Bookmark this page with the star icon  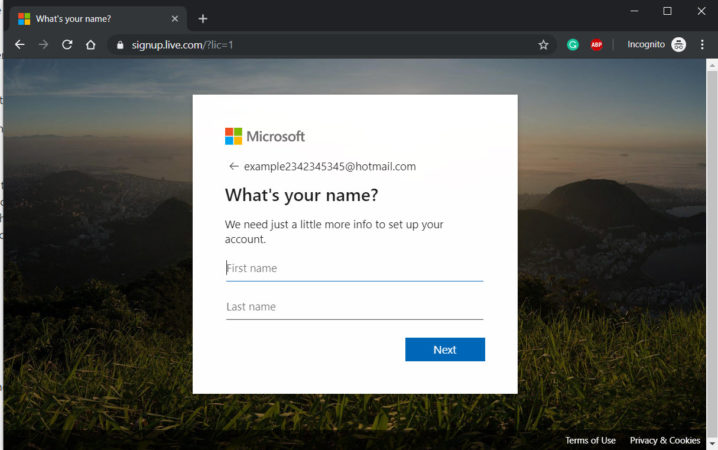point(543,44)
